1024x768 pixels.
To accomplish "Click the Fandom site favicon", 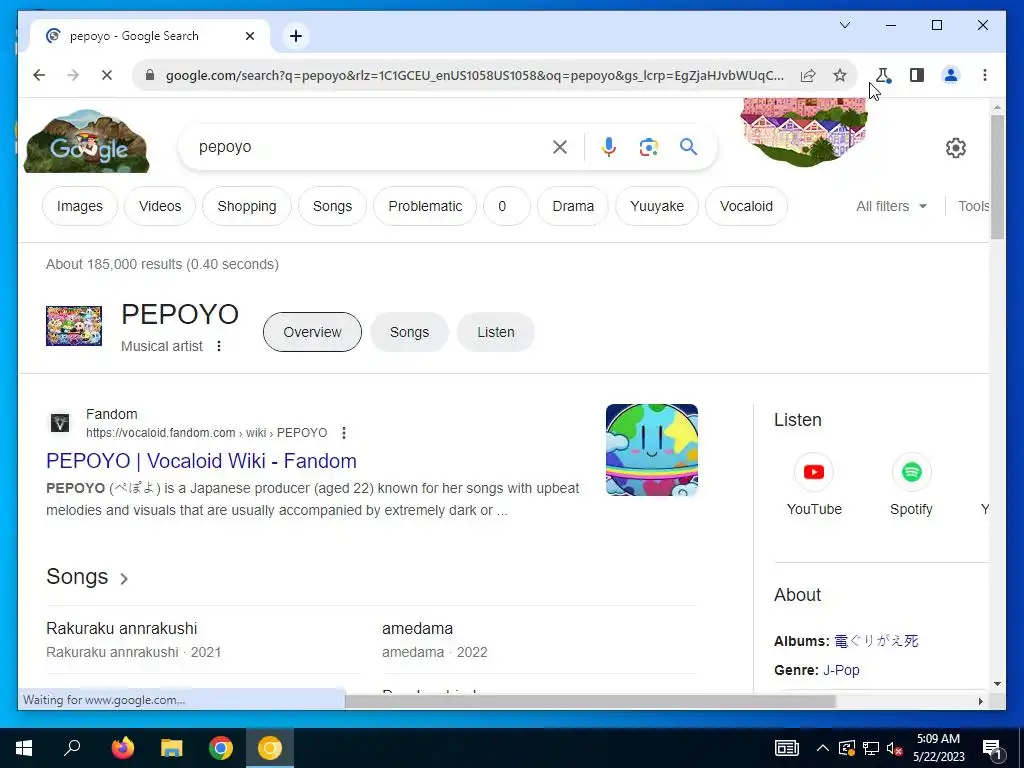I will pos(60,423).
